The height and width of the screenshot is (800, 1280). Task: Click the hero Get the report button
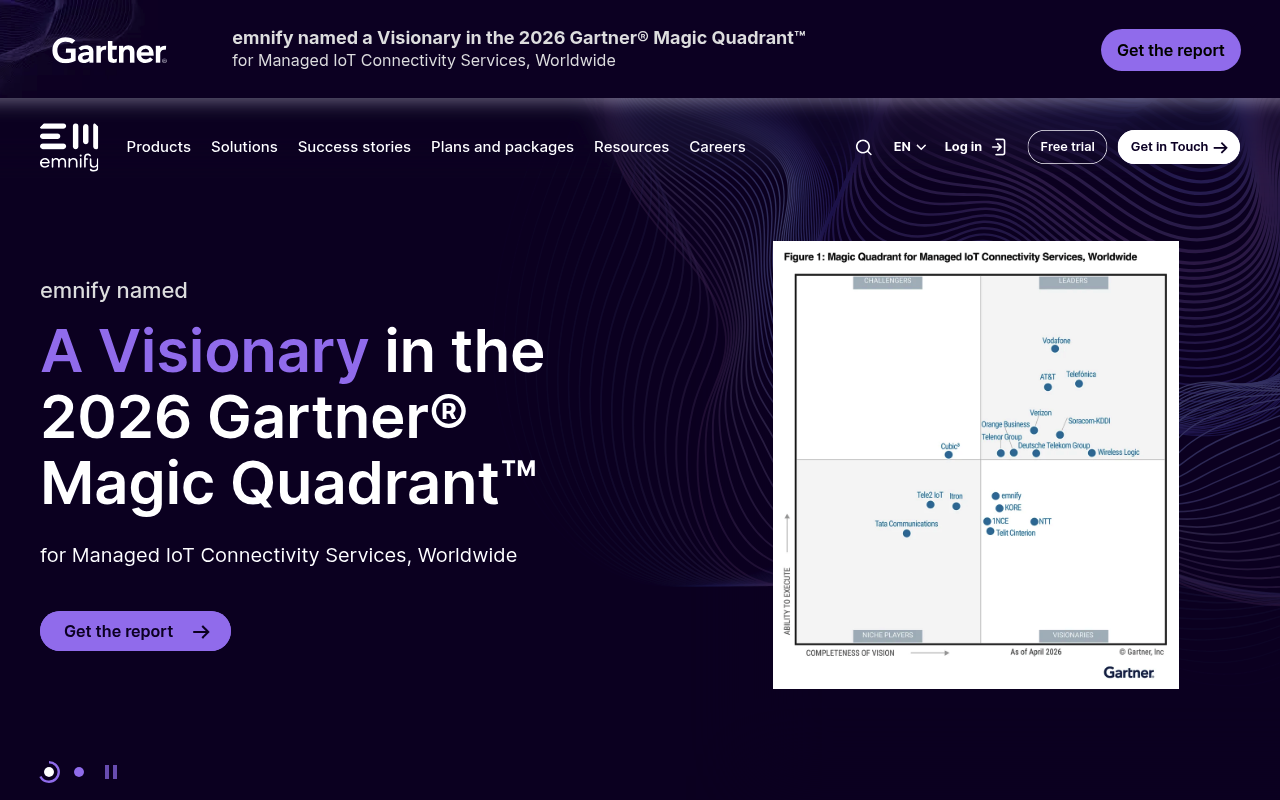135,631
